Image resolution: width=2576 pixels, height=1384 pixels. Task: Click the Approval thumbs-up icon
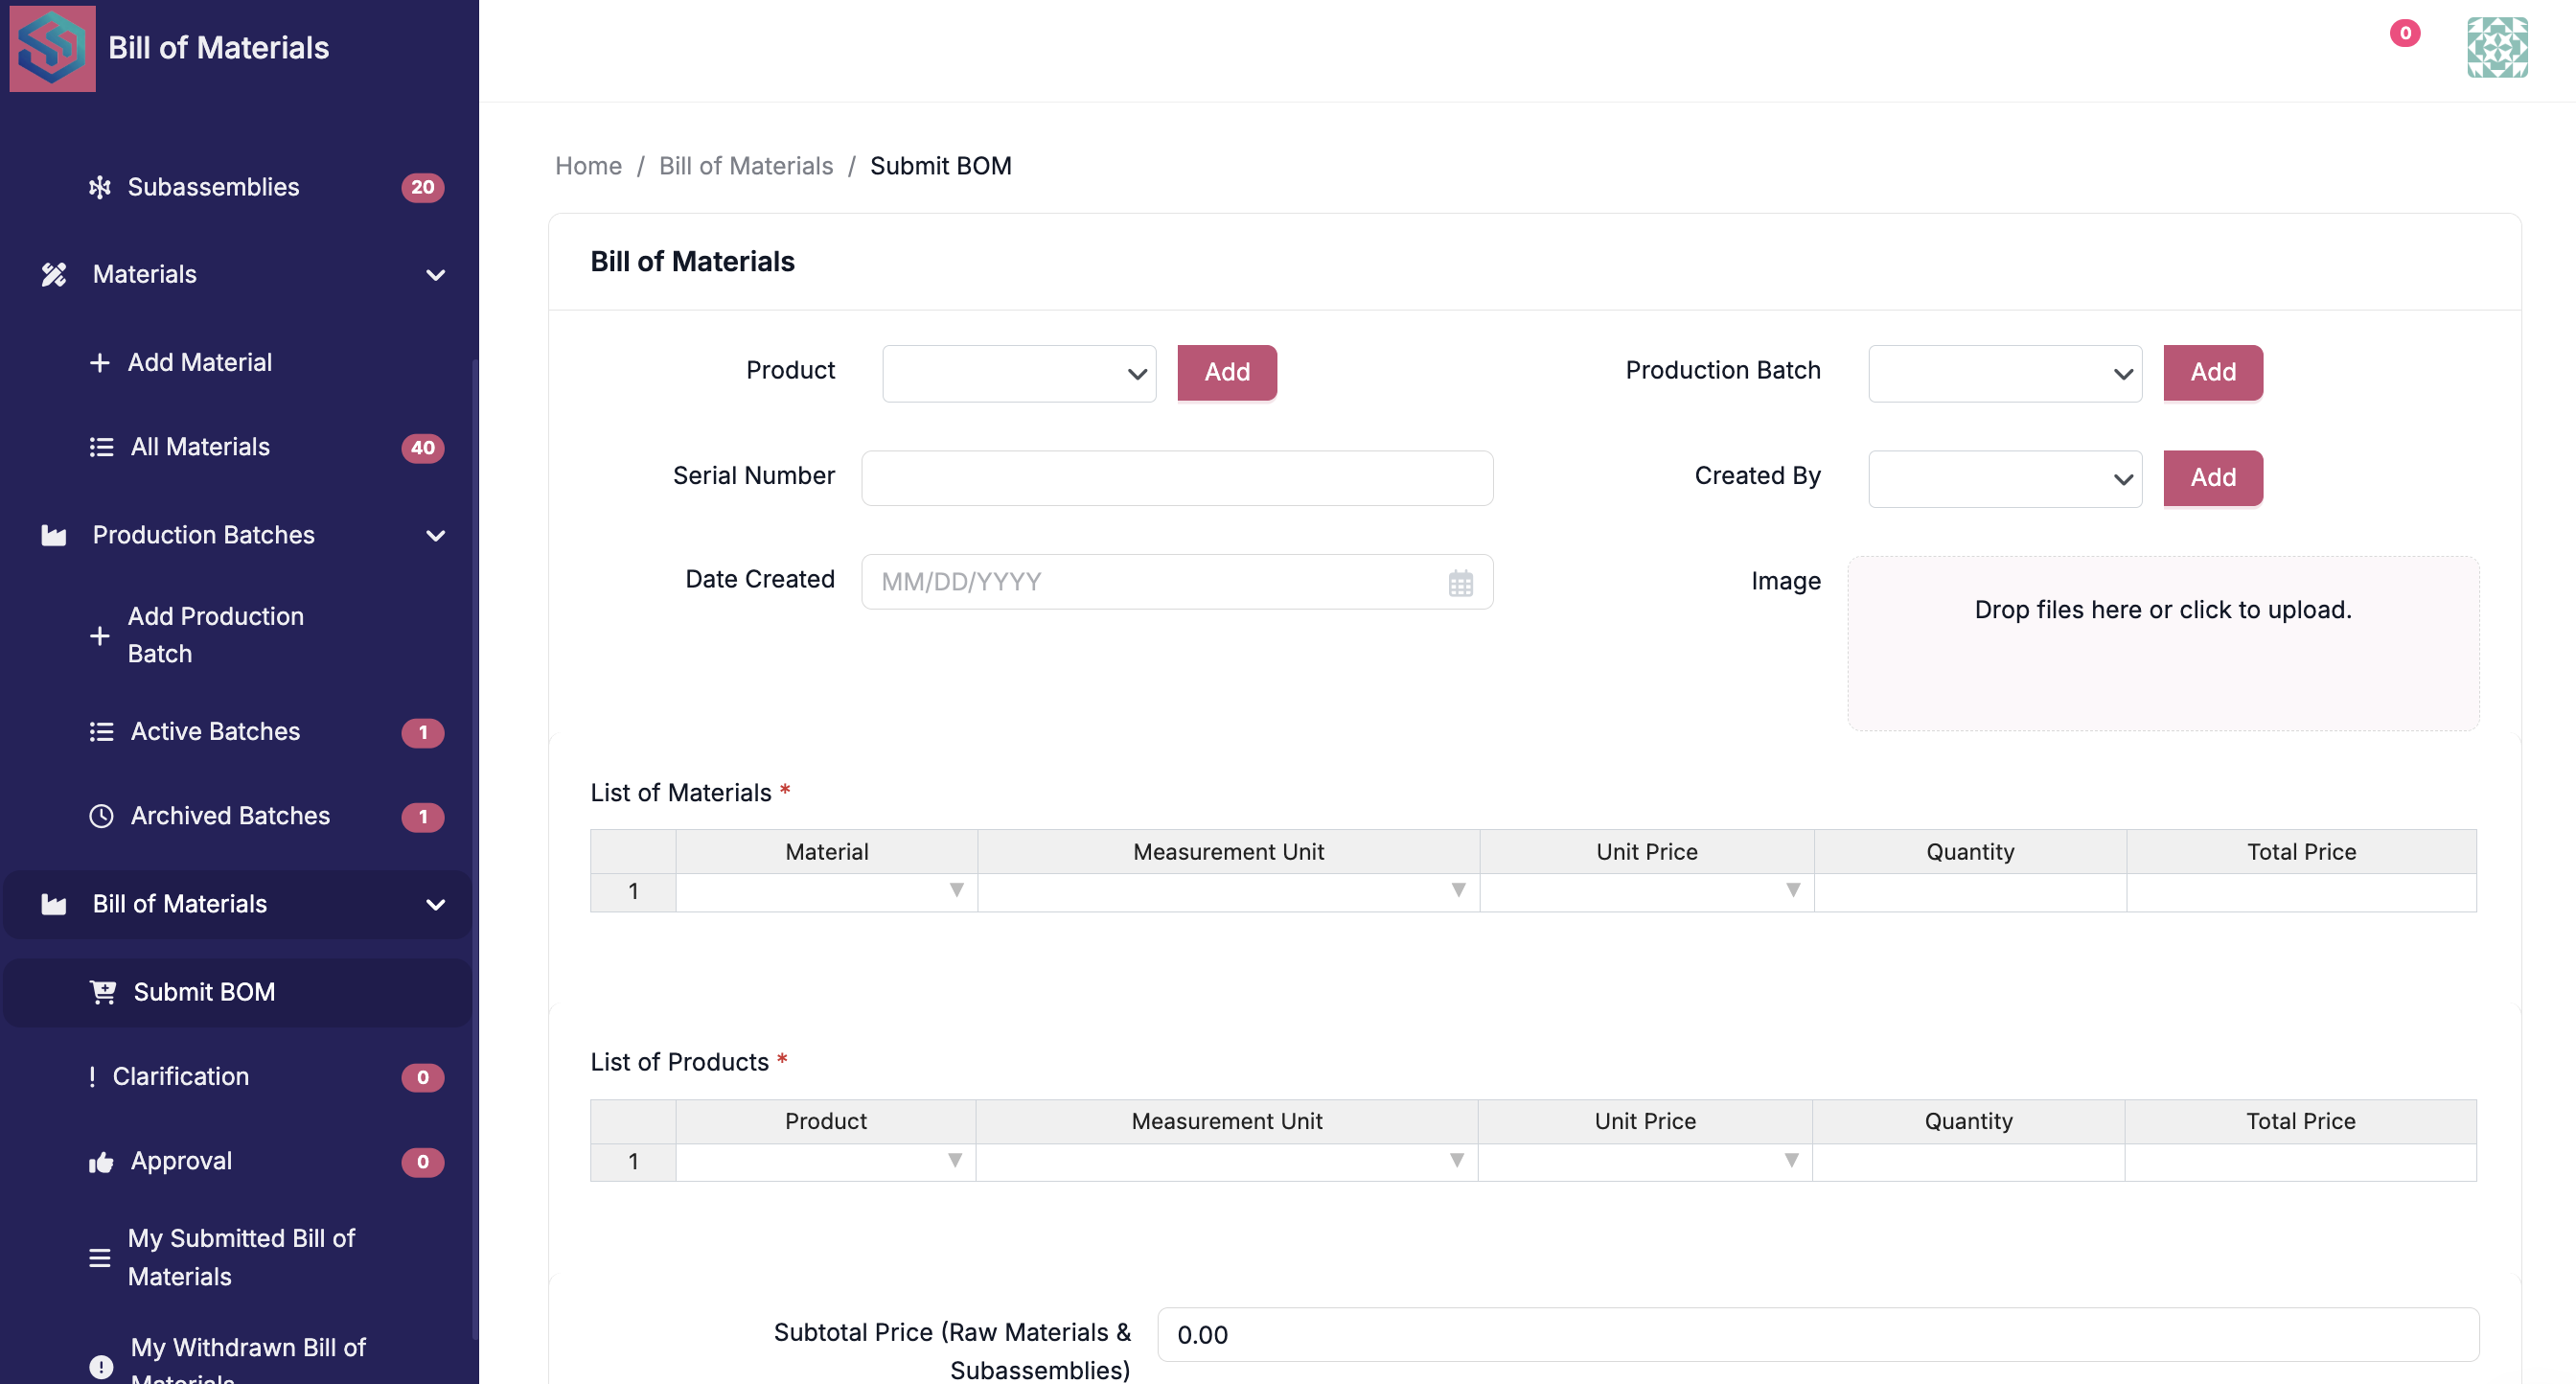[101, 1162]
